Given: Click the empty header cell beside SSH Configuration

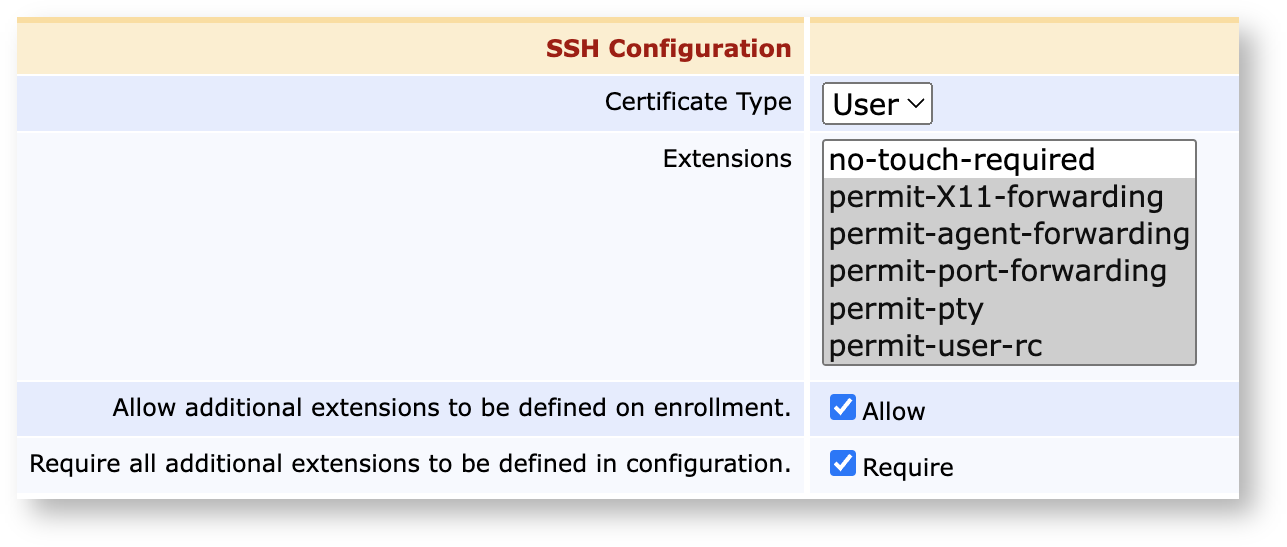Looking at the screenshot, I should click(1024, 48).
